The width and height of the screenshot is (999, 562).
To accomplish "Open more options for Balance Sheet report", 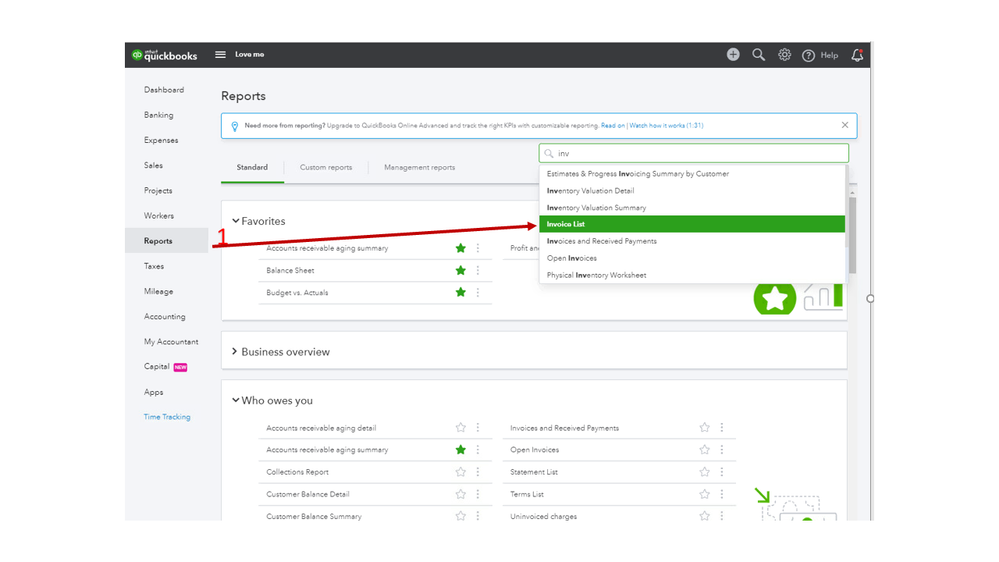I will pyautogui.click(x=478, y=271).
